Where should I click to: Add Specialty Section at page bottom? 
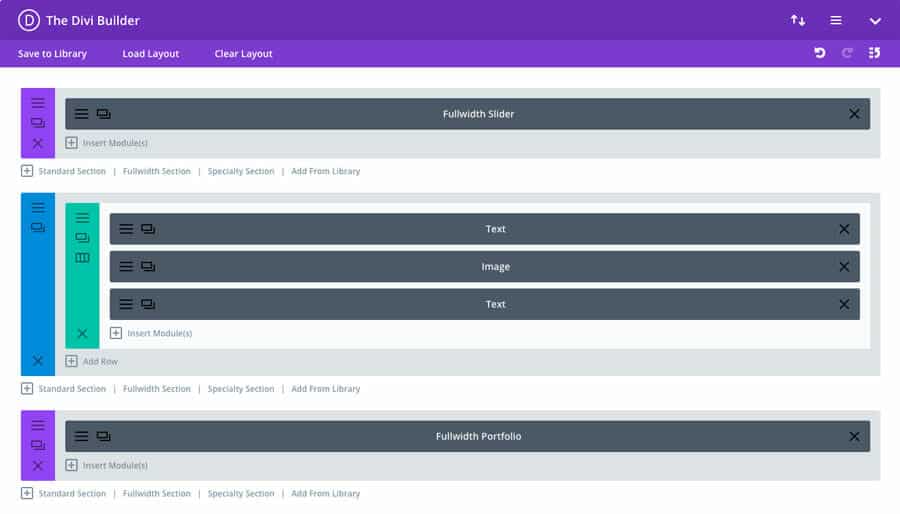(240, 493)
